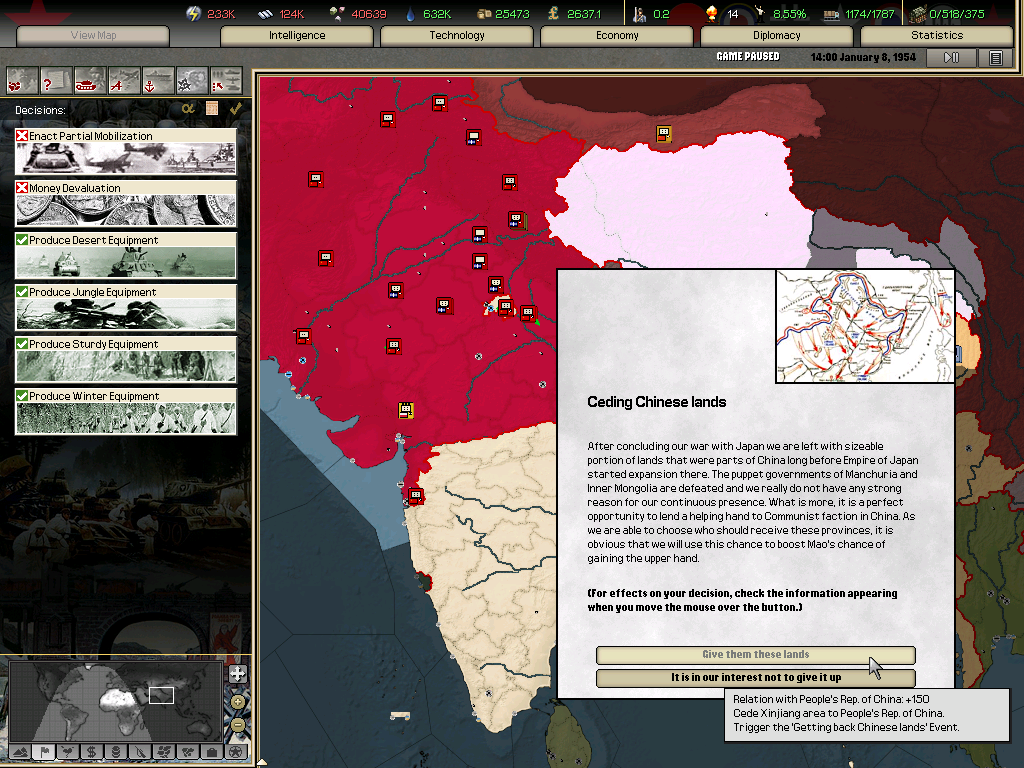Open the Technology tab
This screenshot has height=768, width=1024.
pyautogui.click(x=457, y=35)
